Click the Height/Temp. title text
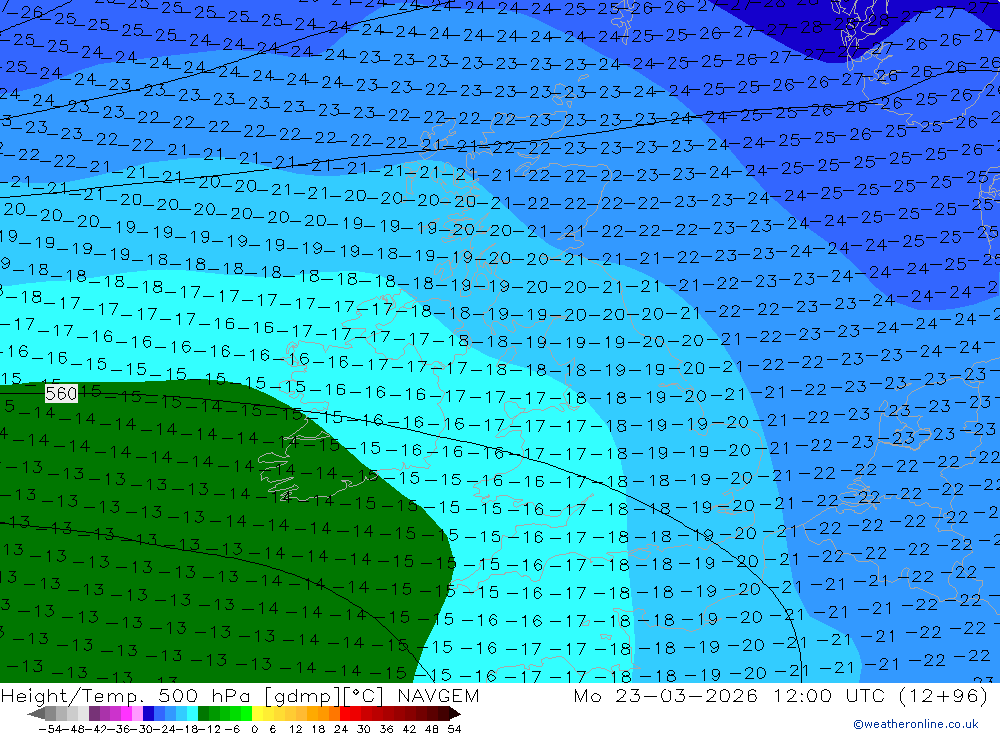Screen dimensions: 1000x733 pos(72,696)
